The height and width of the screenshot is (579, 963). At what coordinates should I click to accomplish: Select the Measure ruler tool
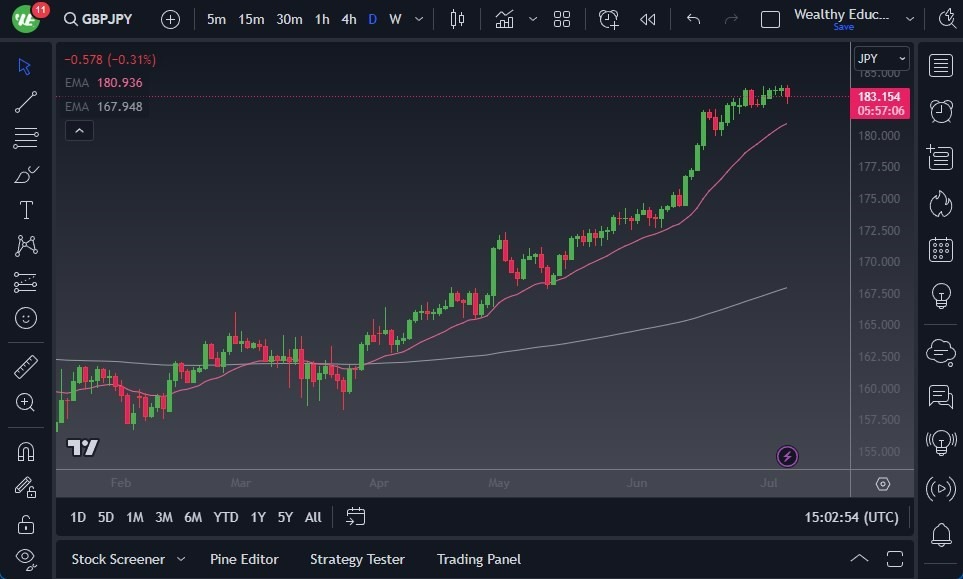(x=25, y=367)
